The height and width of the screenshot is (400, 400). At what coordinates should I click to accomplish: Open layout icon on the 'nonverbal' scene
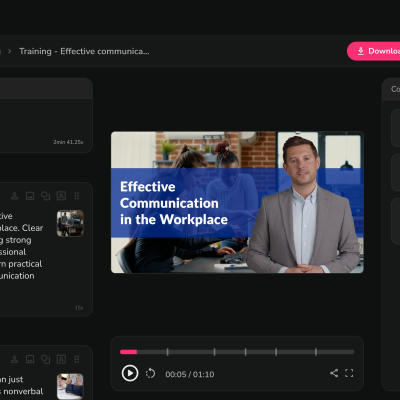click(x=61, y=359)
